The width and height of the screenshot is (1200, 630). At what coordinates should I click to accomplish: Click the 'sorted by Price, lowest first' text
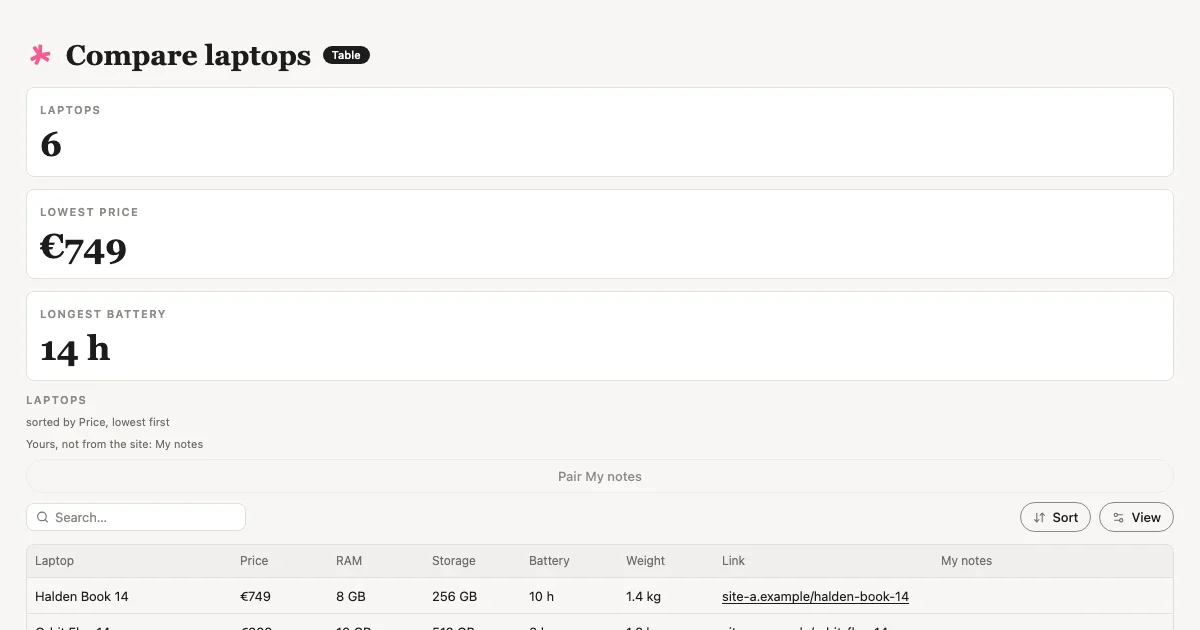tap(98, 422)
